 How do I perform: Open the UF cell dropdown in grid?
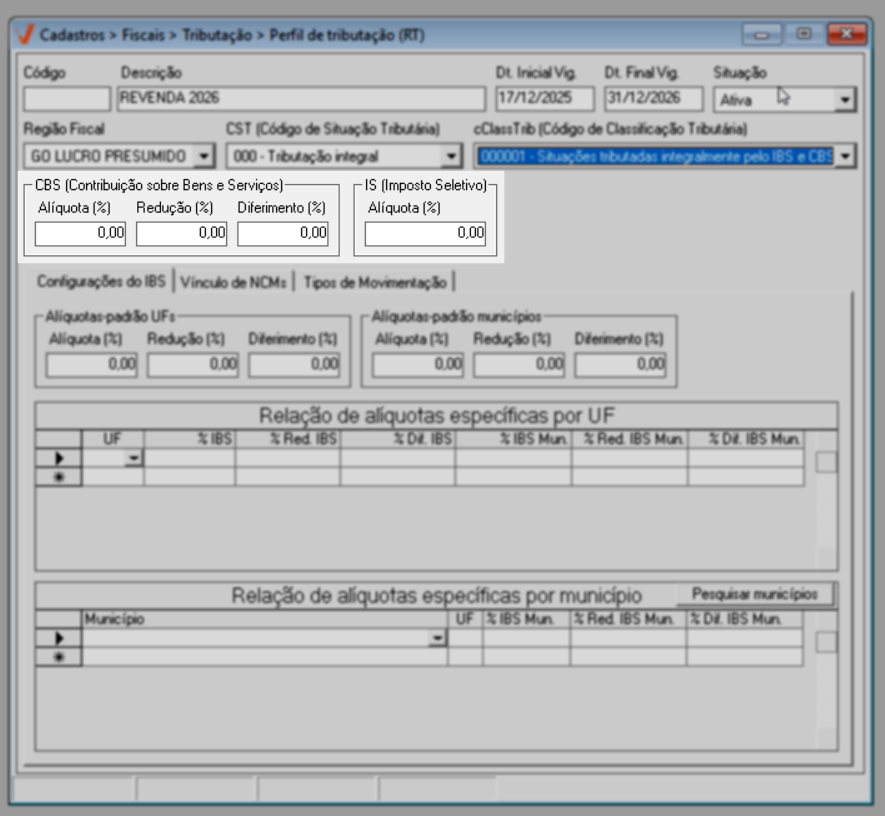point(134,458)
